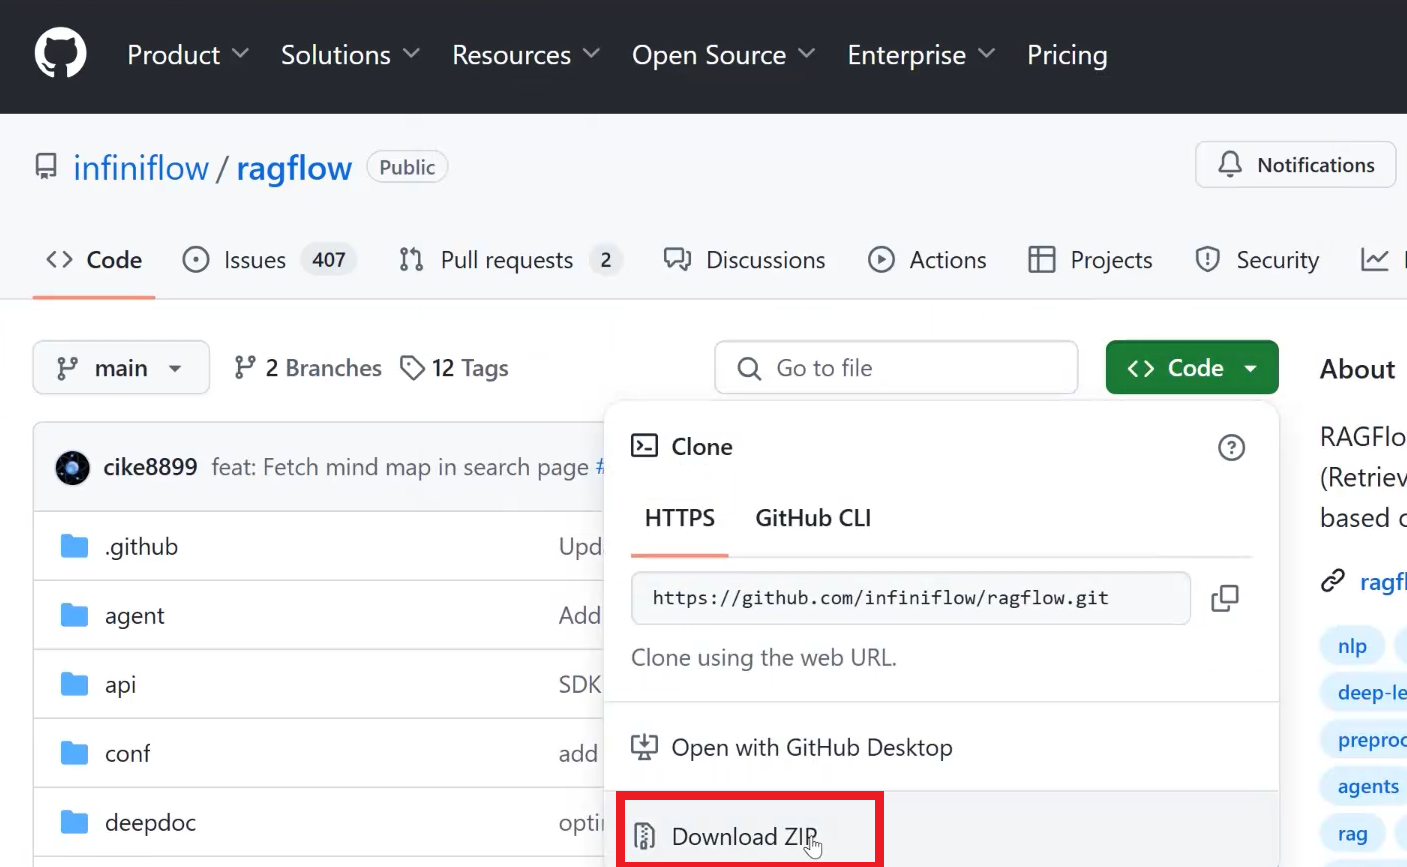Open the deepdoc folder
1407x867 pixels.
pyautogui.click(x=150, y=822)
